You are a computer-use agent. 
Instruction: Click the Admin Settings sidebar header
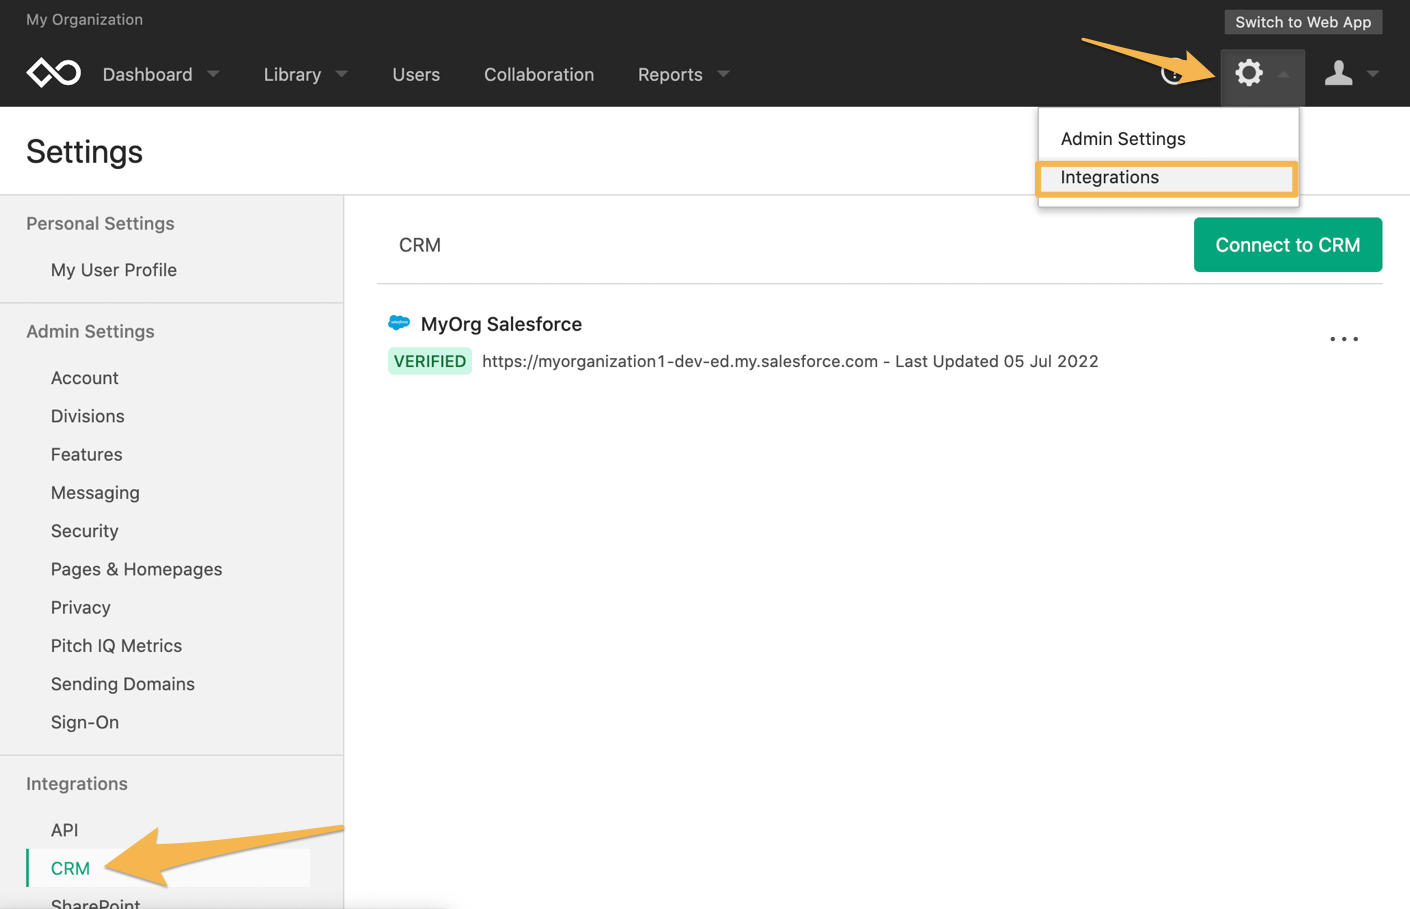tap(90, 332)
